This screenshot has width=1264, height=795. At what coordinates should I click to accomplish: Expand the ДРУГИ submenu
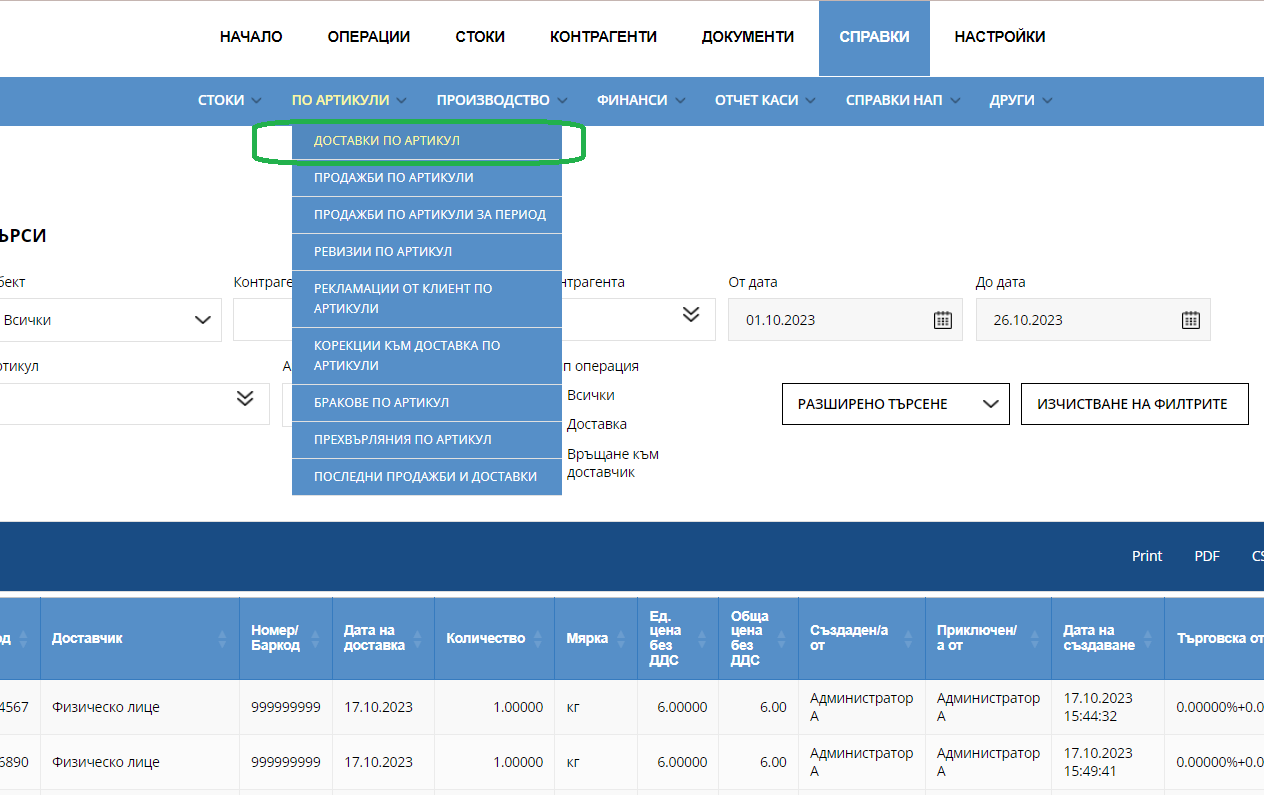1021,100
